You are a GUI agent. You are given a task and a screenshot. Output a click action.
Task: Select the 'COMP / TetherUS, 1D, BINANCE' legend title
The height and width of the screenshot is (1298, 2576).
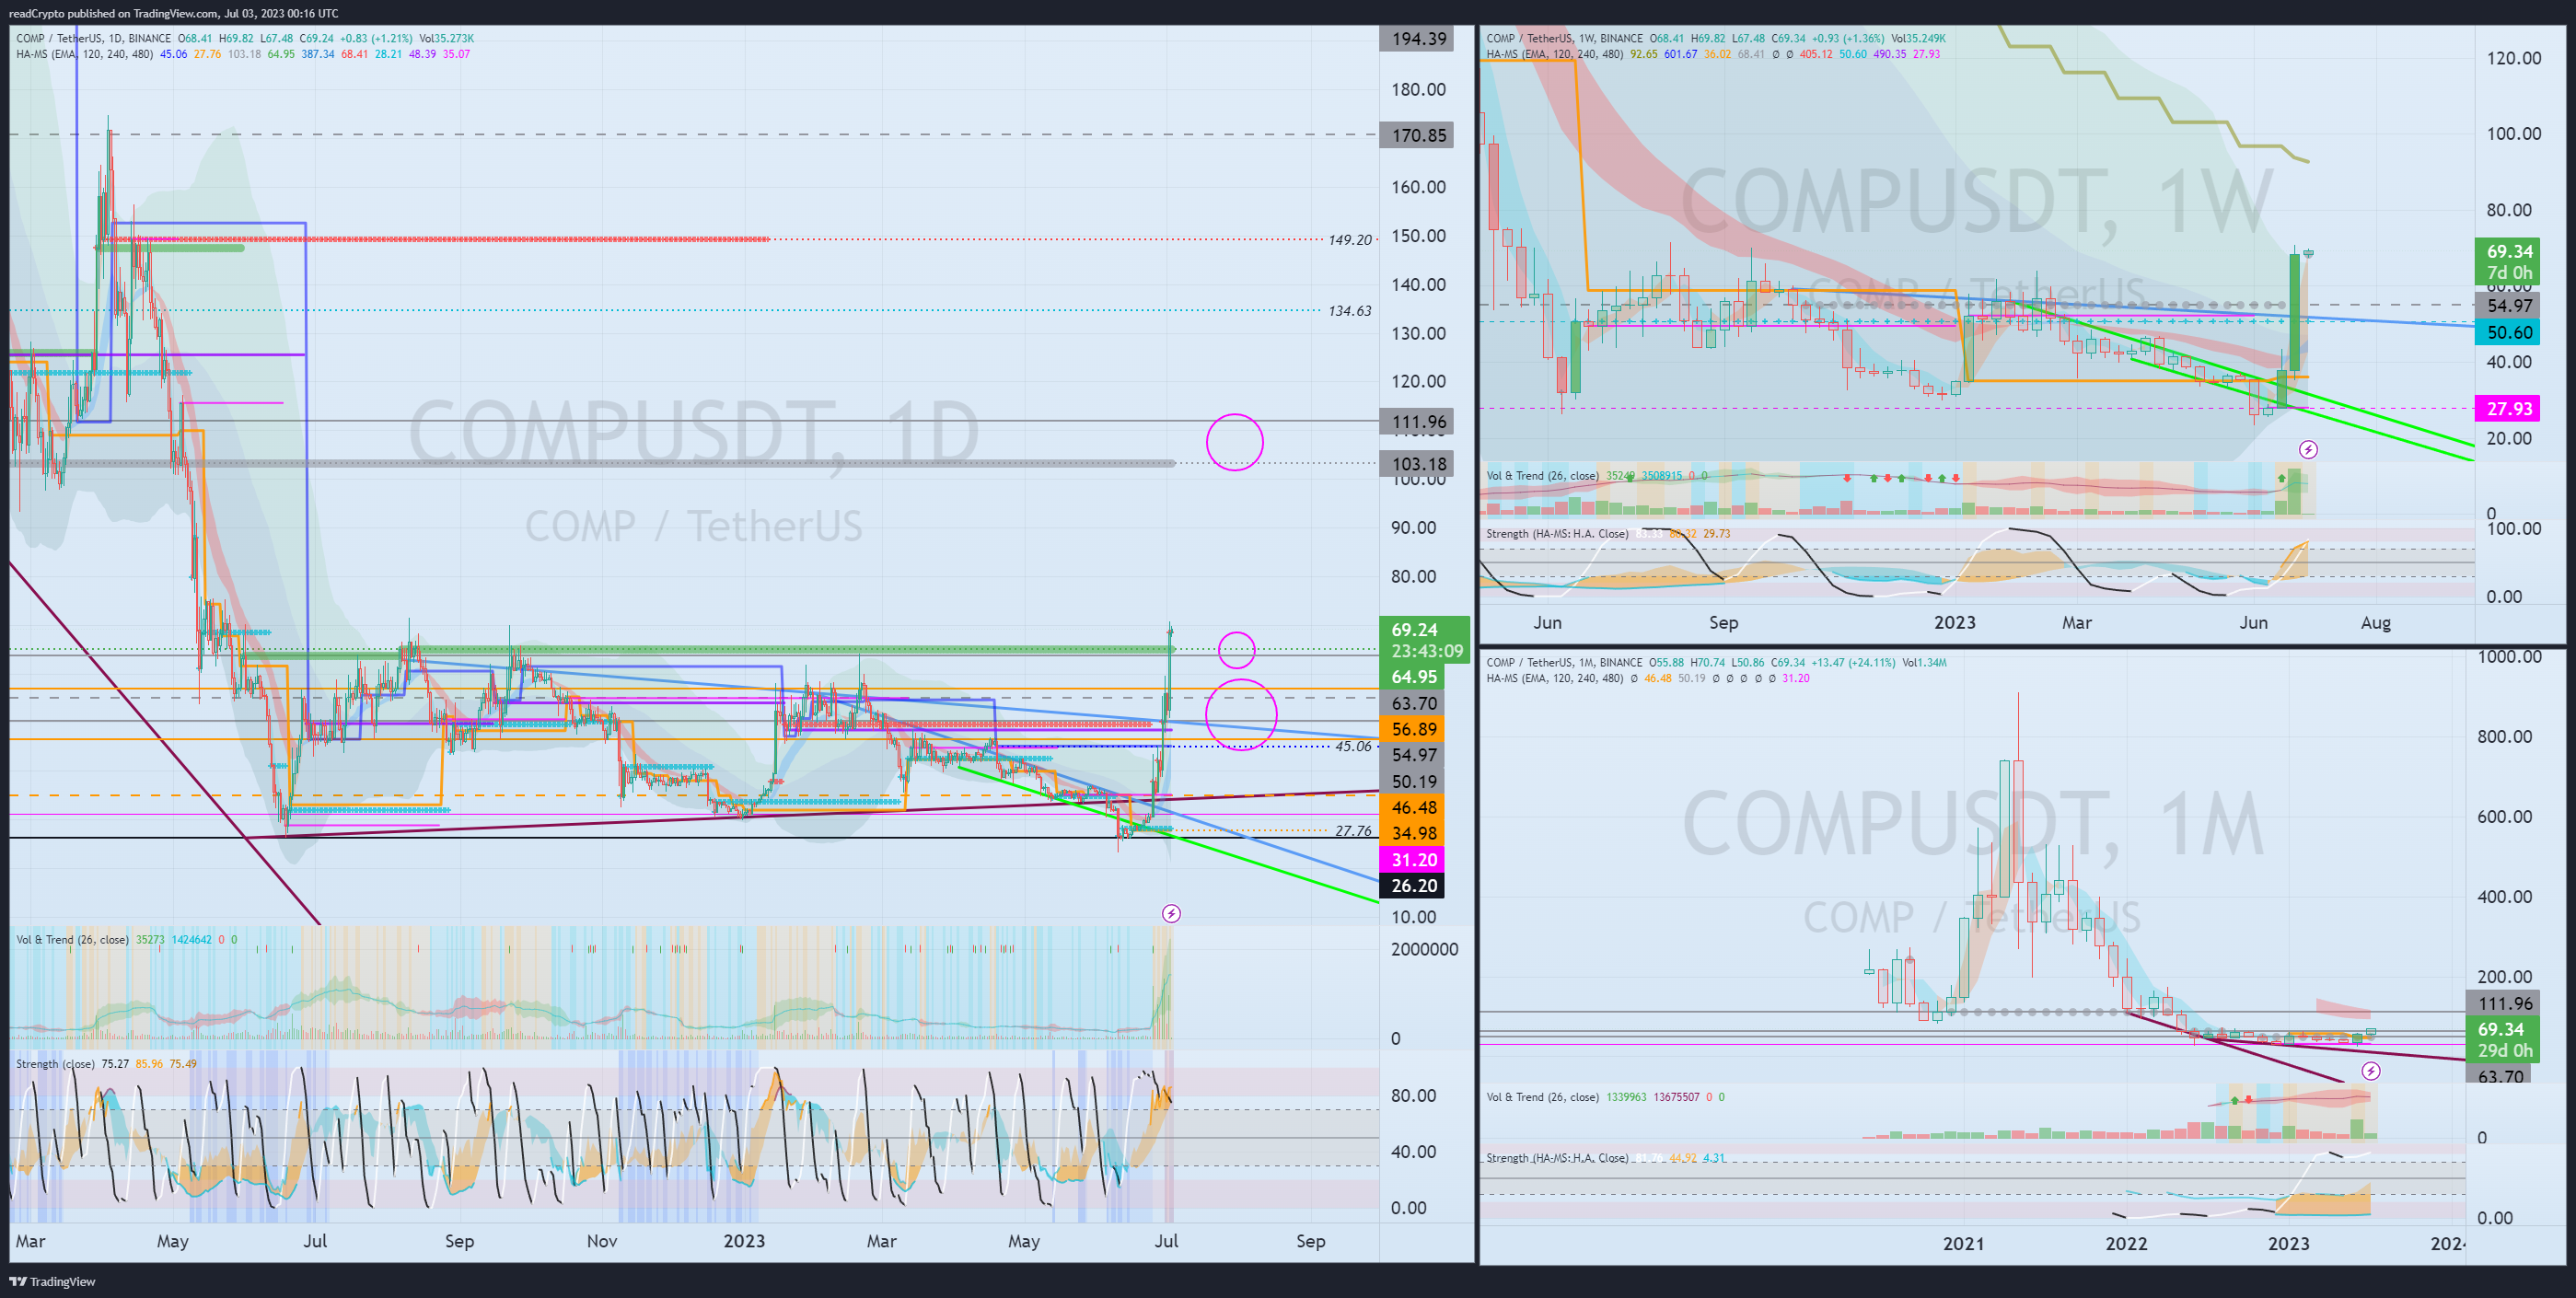click(94, 38)
